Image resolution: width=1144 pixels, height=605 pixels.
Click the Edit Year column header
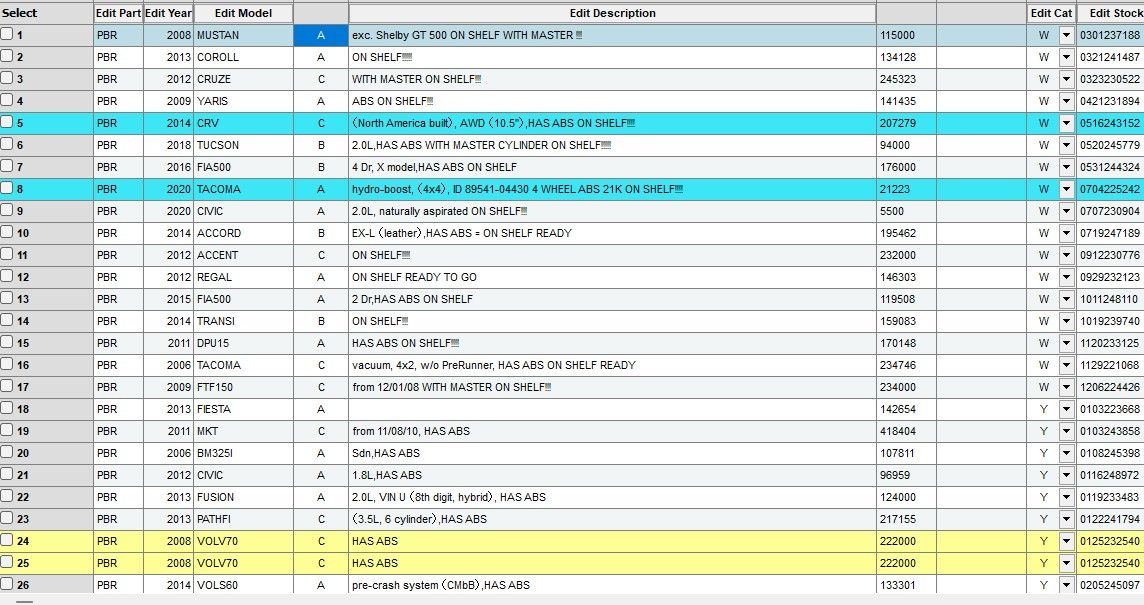tap(169, 13)
